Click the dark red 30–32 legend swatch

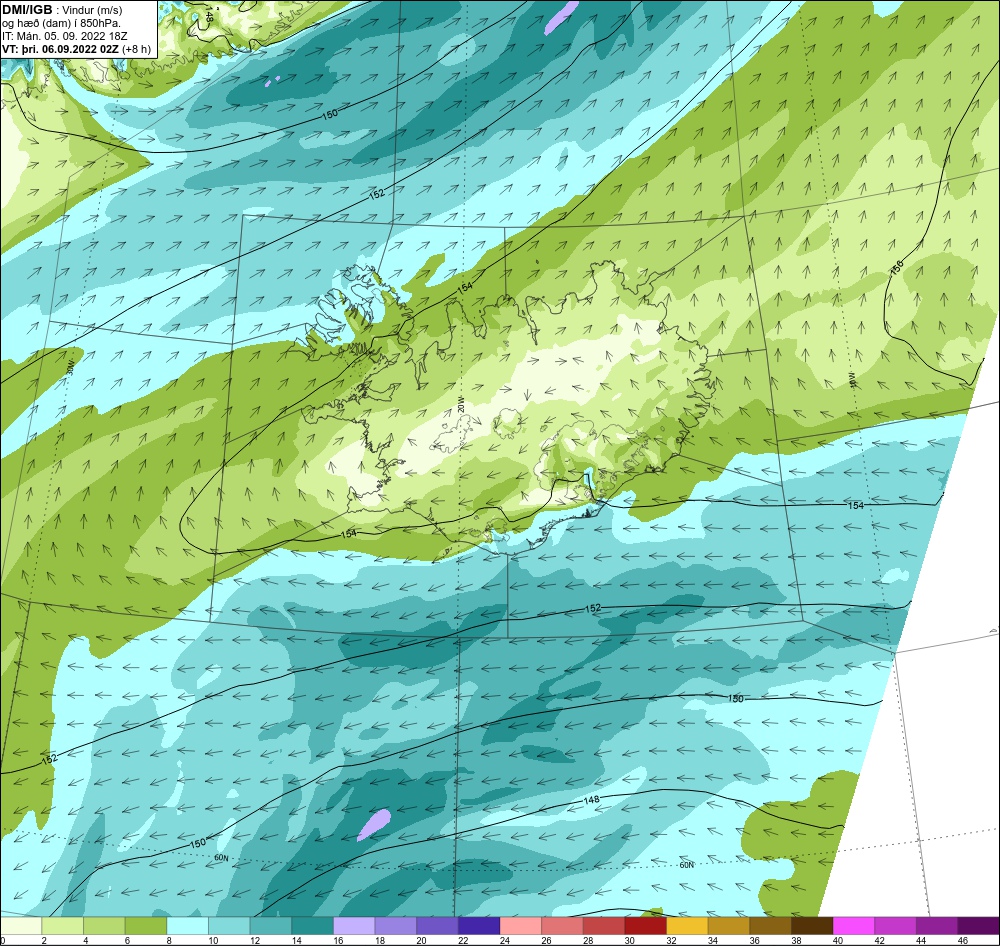pyautogui.click(x=645, y=926)
